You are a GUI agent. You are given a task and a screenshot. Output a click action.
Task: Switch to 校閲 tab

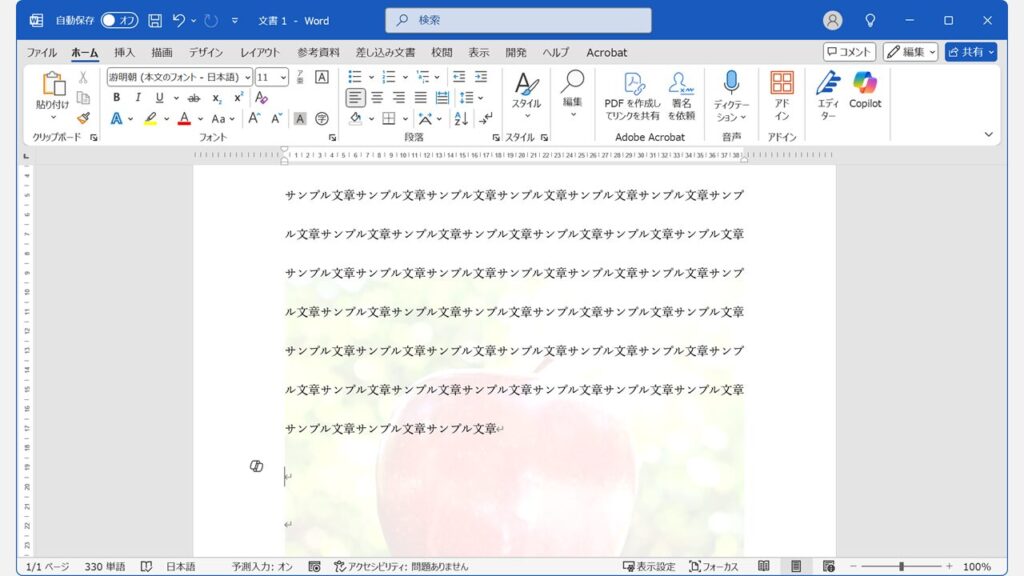pos(441,52)
